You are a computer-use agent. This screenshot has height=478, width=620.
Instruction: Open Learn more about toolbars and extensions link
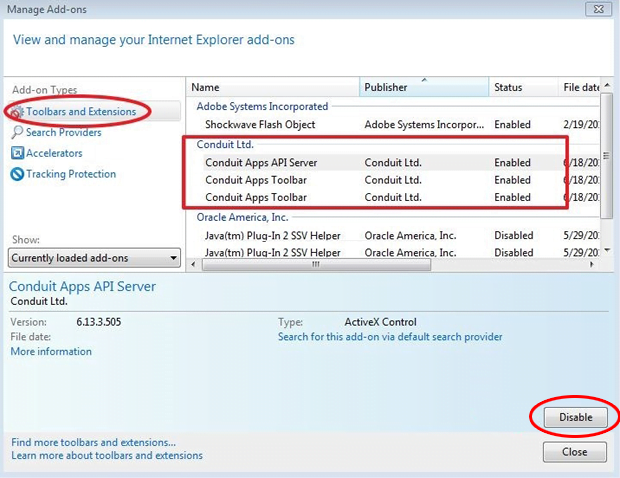[107, 455]
